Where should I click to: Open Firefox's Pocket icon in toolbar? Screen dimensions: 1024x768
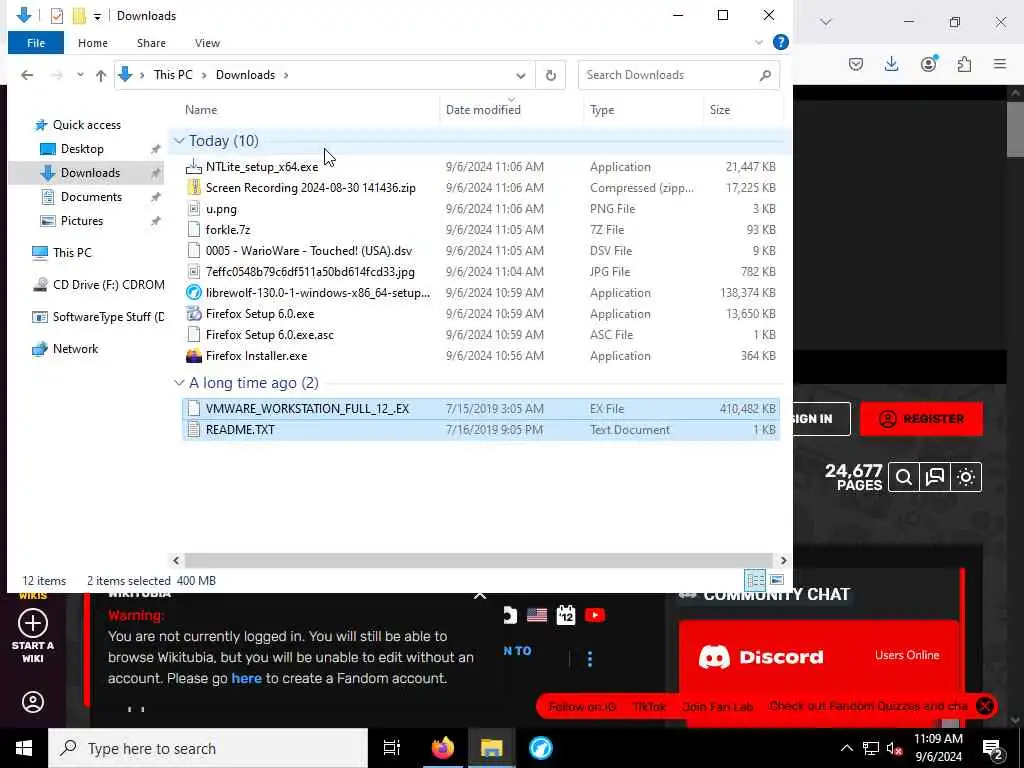856,64
